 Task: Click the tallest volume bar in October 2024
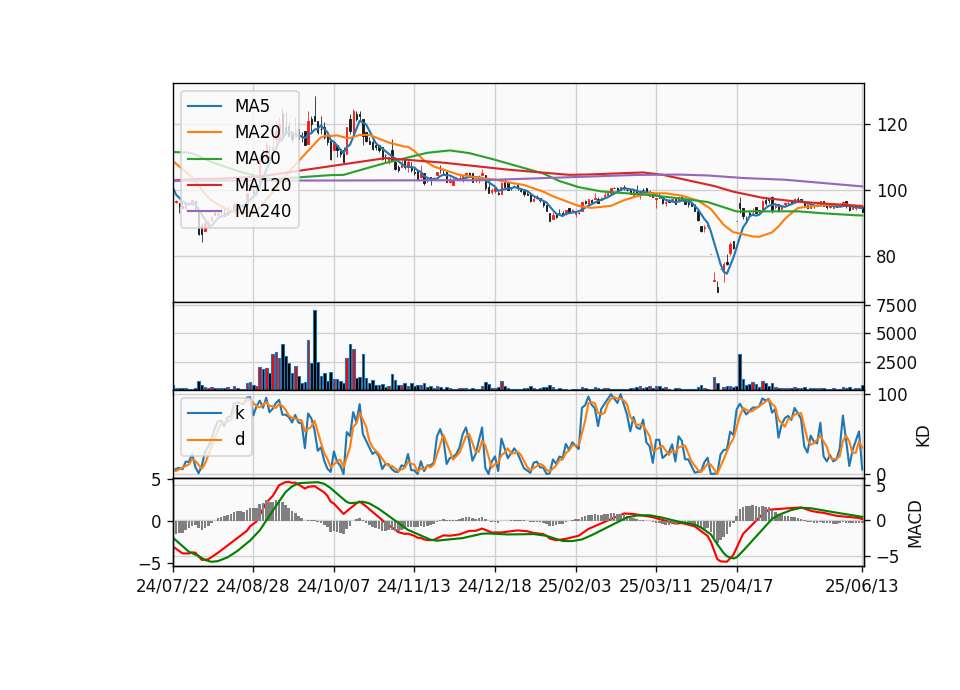(x=315, y=350)
